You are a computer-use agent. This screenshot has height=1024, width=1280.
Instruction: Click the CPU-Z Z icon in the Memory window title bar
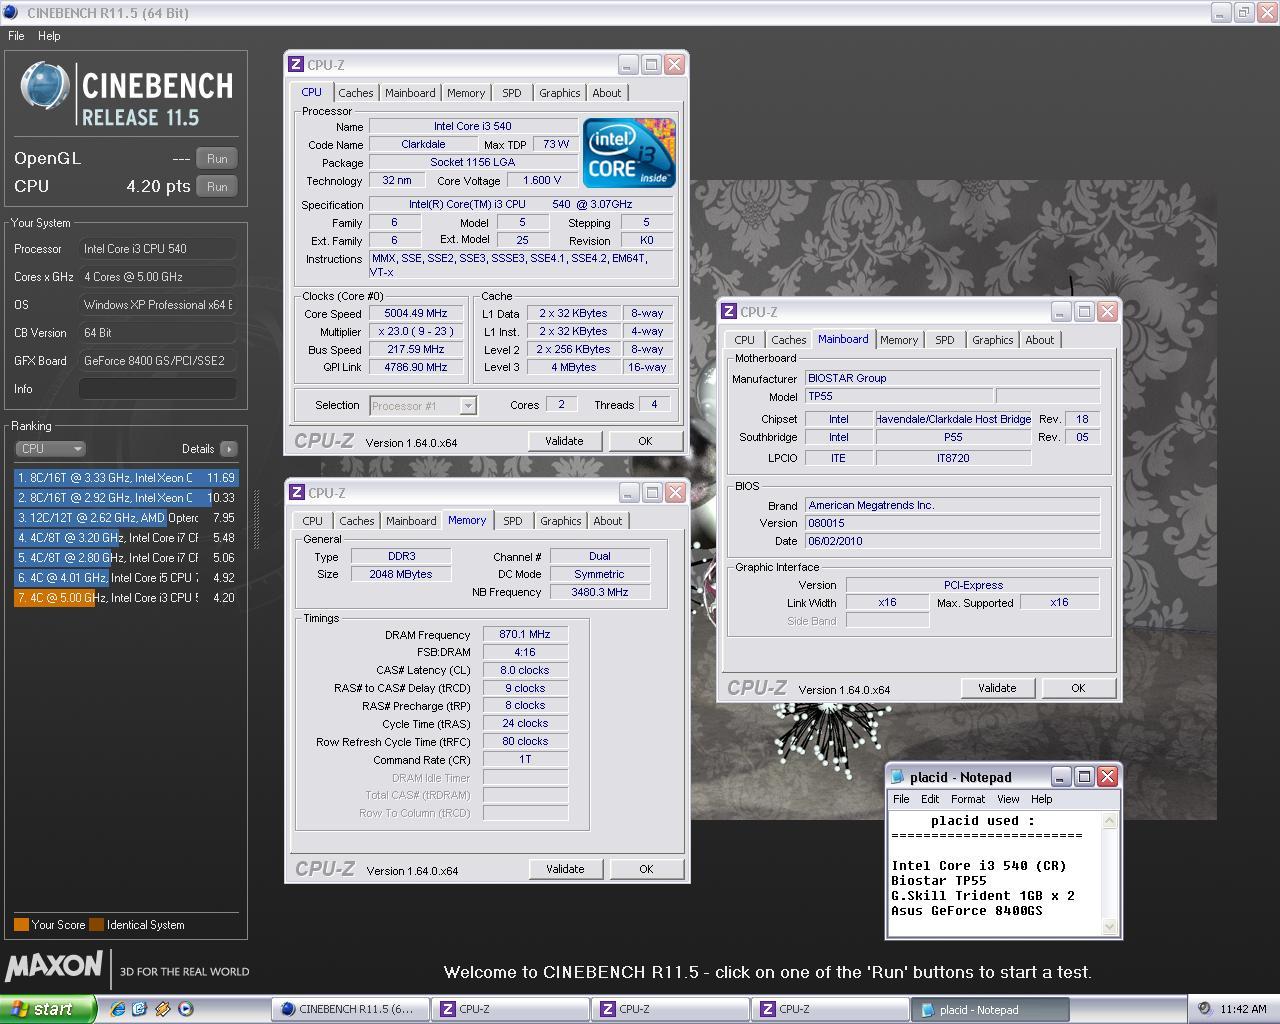[x=297, y=493]
